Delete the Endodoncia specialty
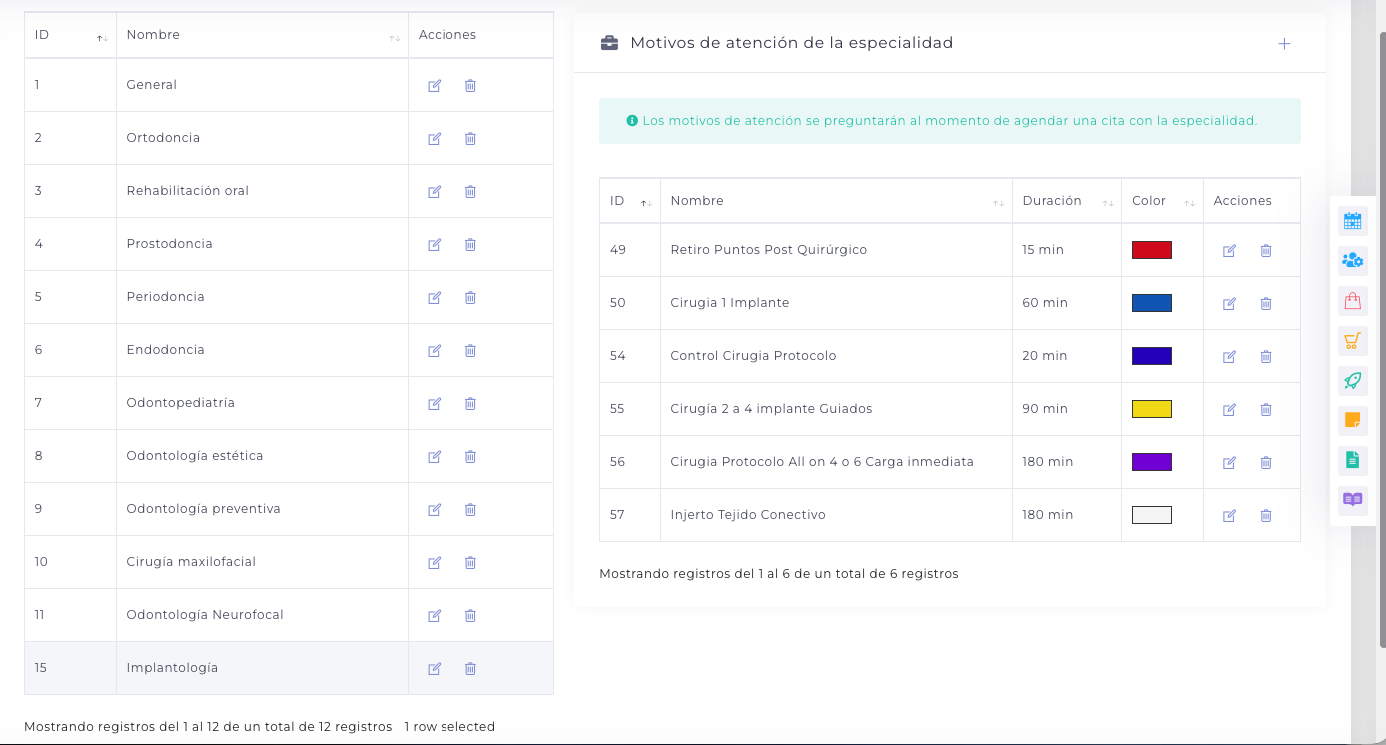 (470, 351)
